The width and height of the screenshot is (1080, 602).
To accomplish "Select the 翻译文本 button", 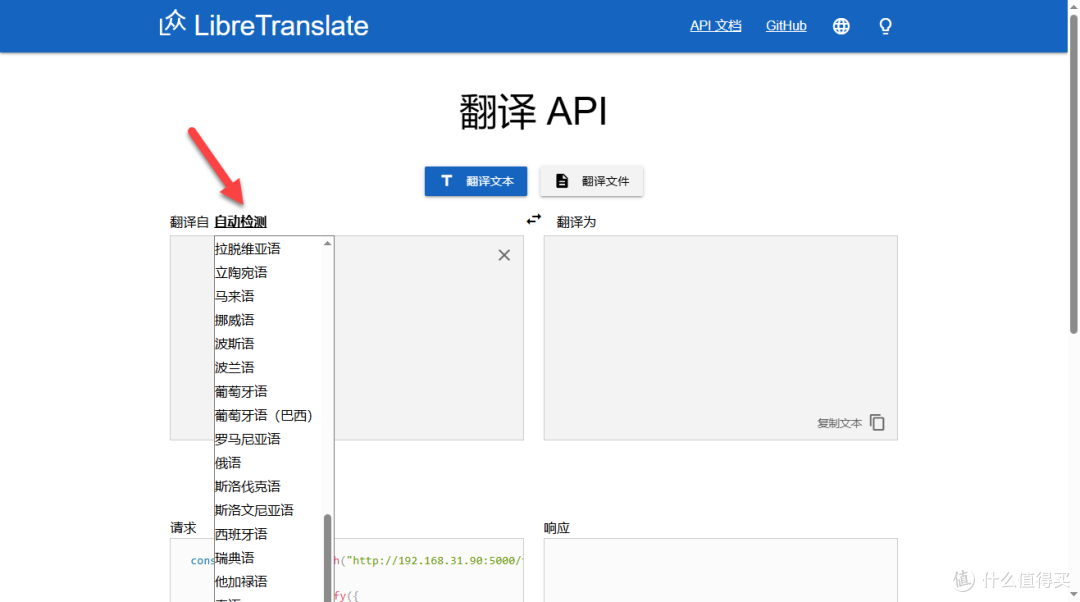I will coord(476,181).
